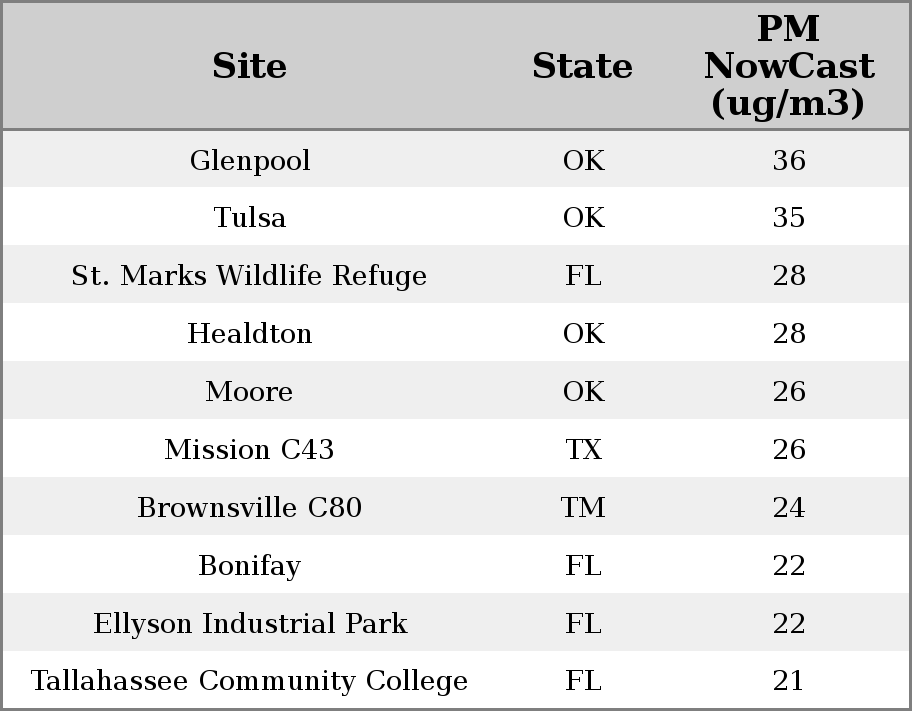Click the Ellyson Industrial Park cell
Screen dimensions: 912x711
pyautogui.click(x=249, y=624)
